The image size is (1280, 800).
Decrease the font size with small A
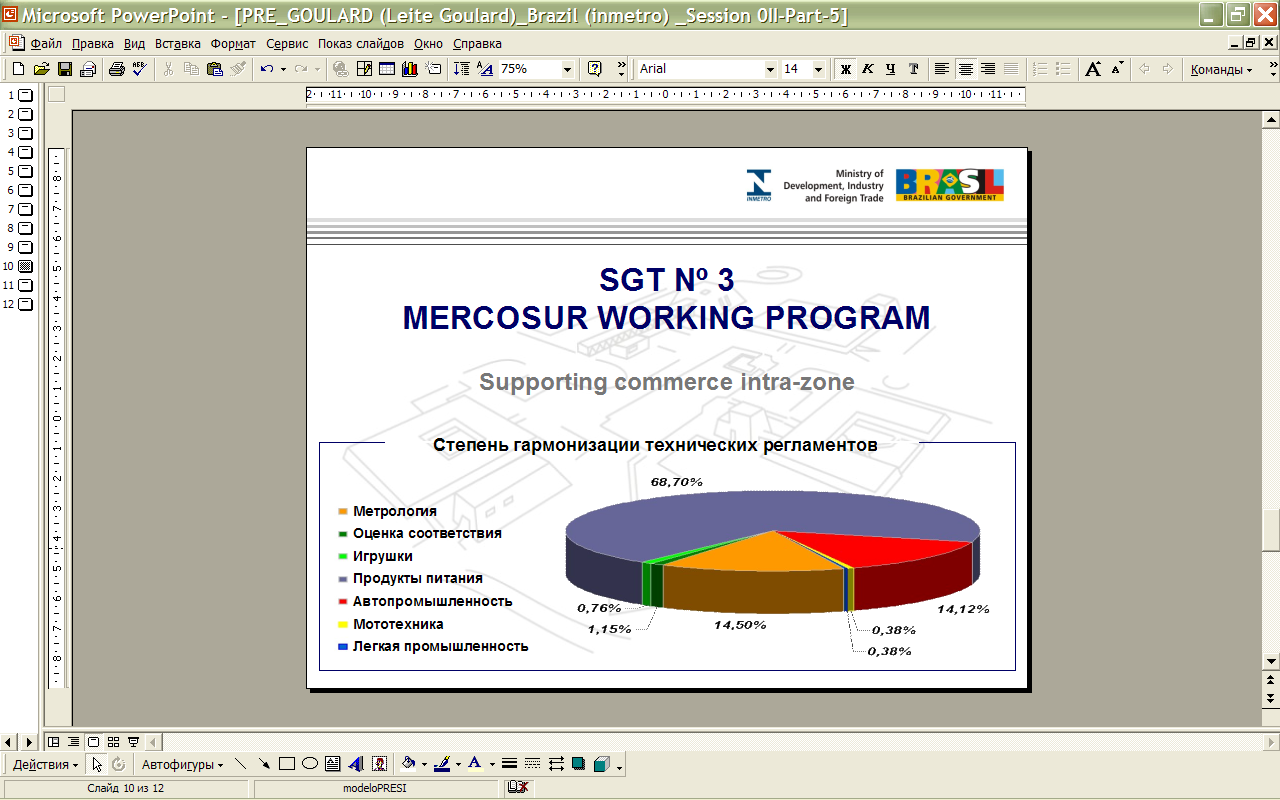tap(1117, 69)
